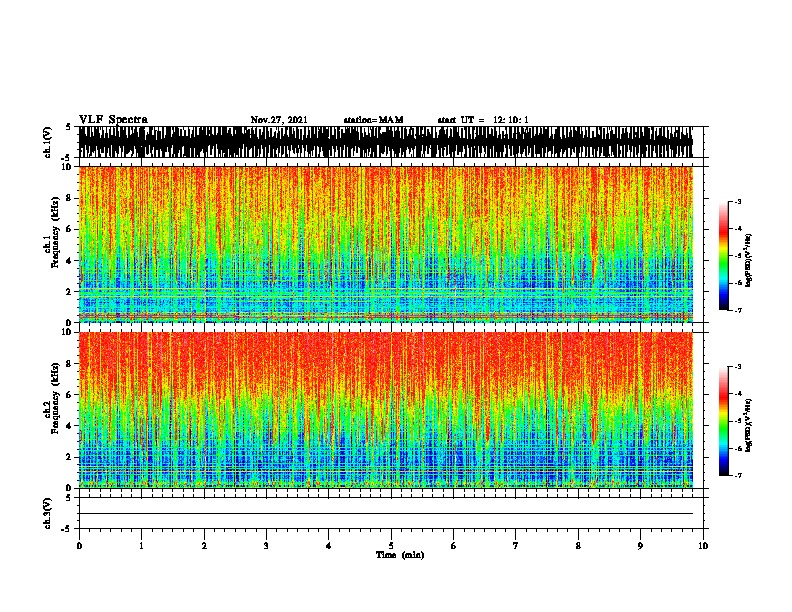Click time axis tick label '9'

click(640, 546)
